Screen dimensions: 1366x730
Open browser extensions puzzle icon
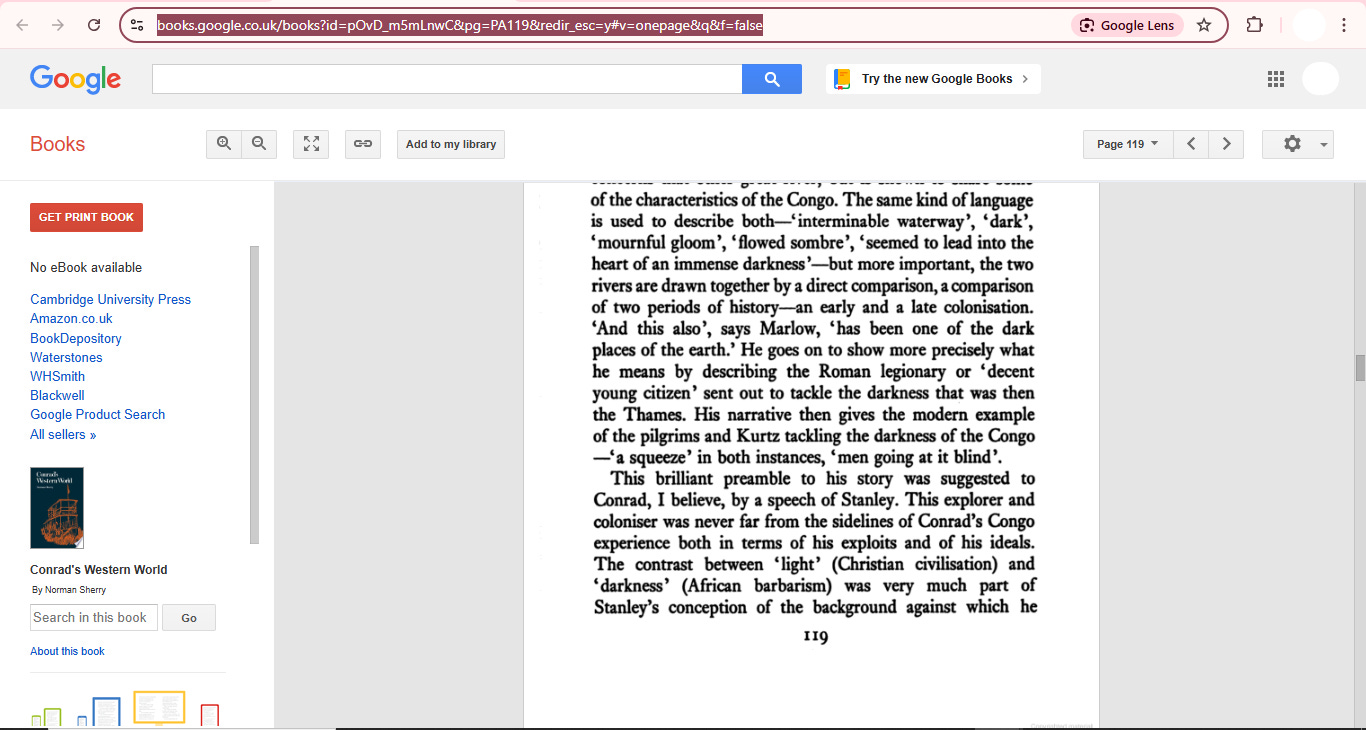point(1254,25)
